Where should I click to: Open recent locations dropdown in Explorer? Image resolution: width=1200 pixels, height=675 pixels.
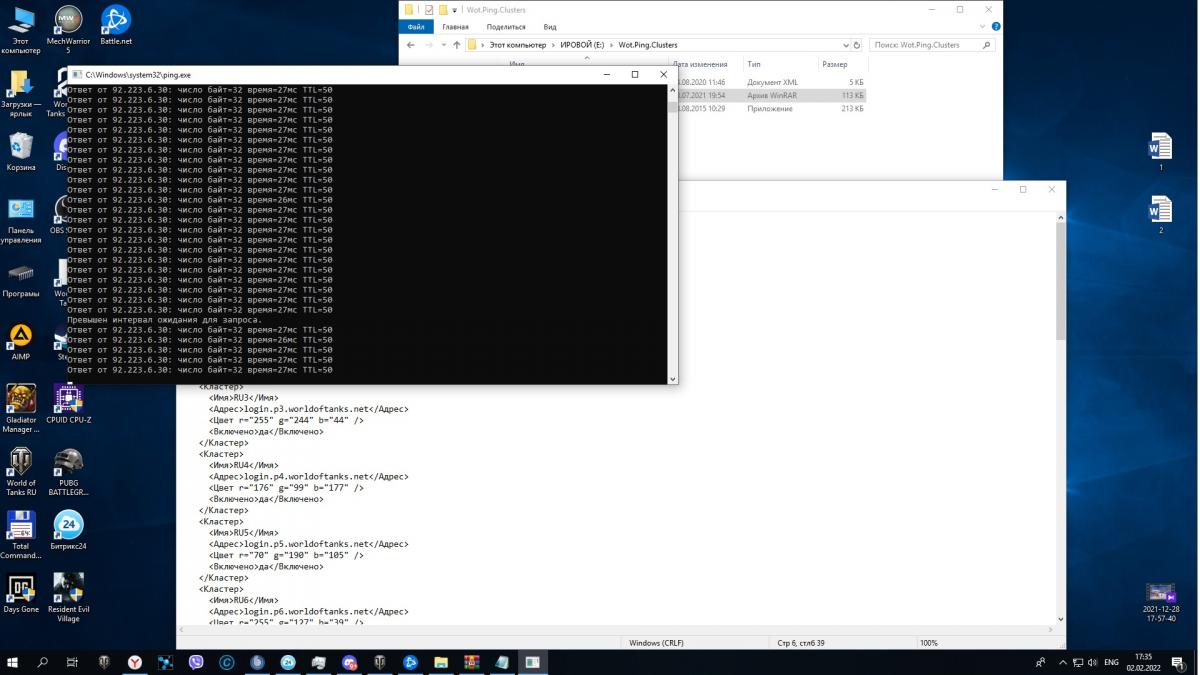[x=444, y=45]
